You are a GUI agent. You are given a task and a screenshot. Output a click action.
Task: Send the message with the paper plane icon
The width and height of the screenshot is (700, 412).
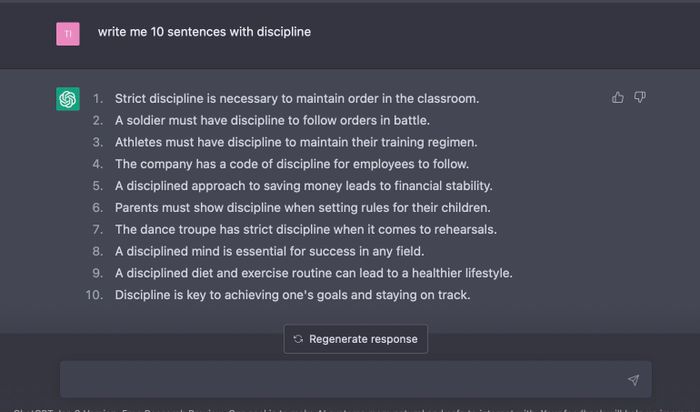tap(633, 380)
